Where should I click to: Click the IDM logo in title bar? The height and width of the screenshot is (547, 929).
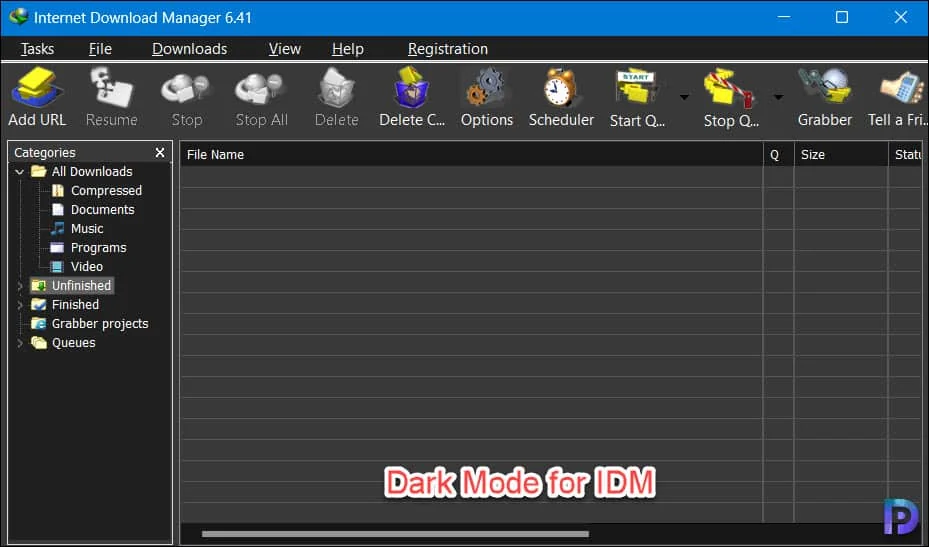pos(19,17)
